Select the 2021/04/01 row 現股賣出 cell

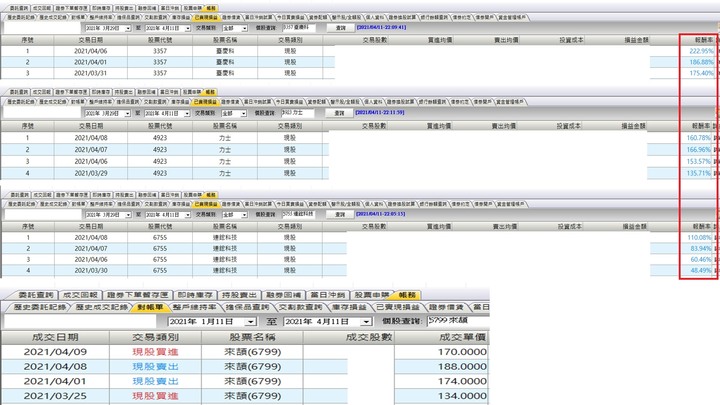pyautogui.click(x=155, y=381)
